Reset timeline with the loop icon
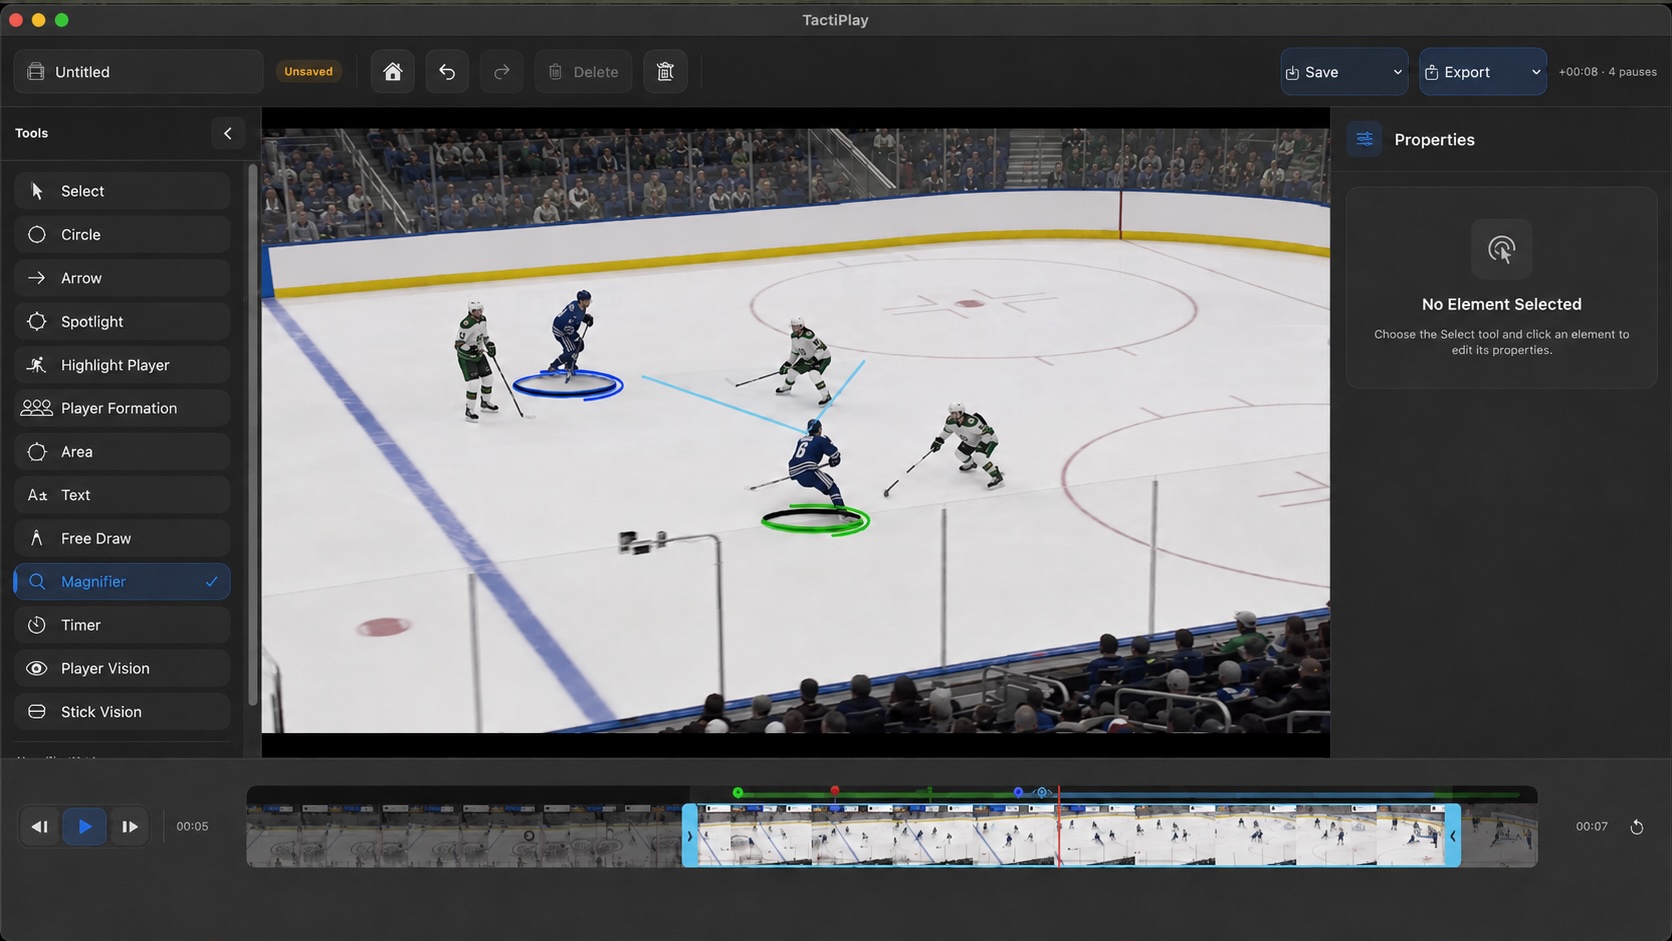1672x941 pixels. tap(1637, 827)
